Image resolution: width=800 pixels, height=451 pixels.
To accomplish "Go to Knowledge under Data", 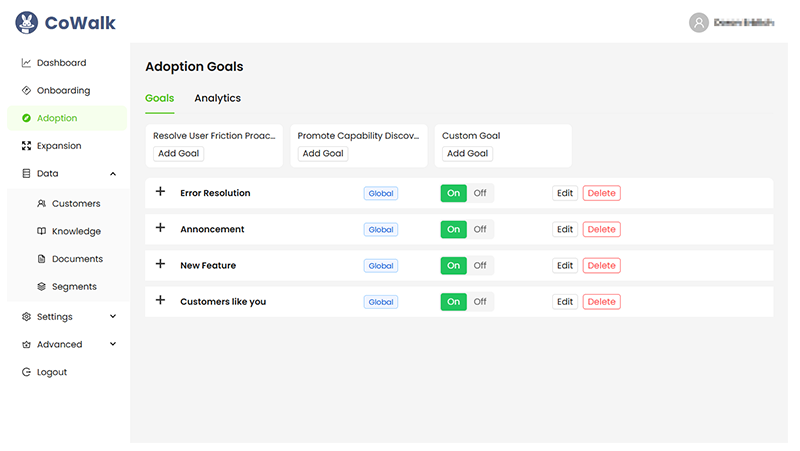I will click(x=68, y=231).
